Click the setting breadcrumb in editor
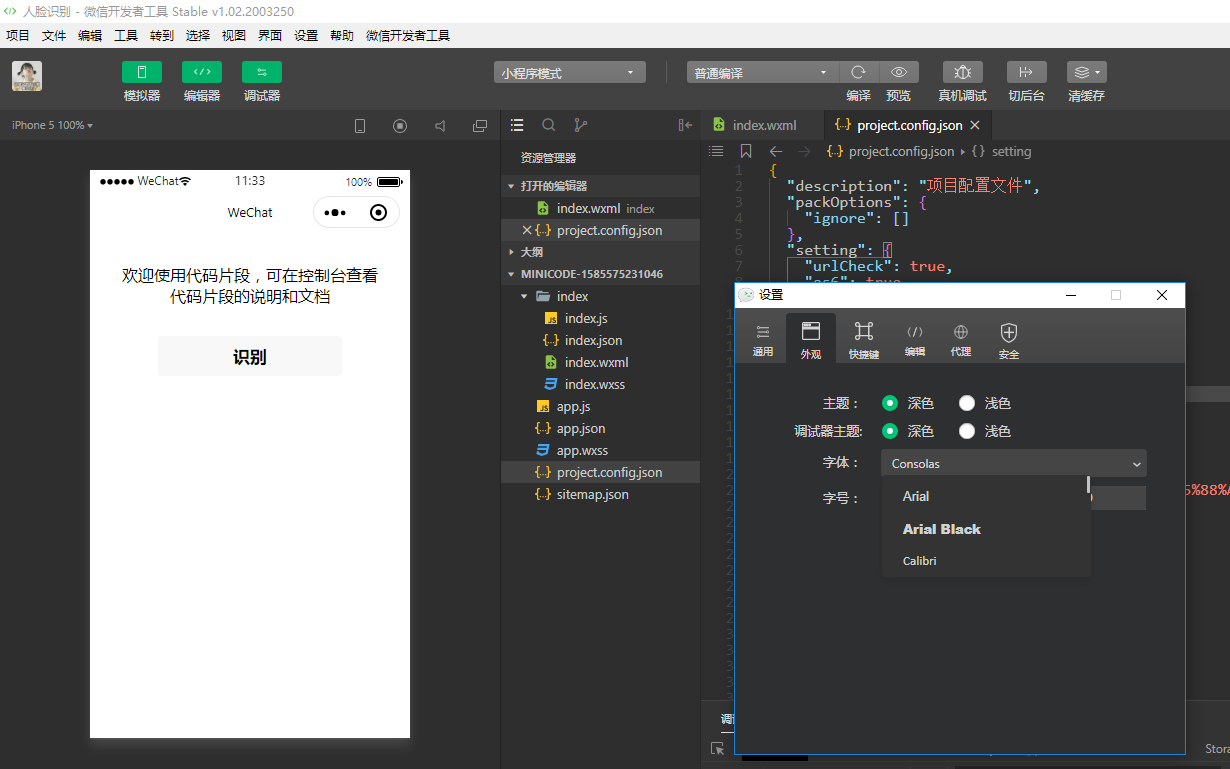 (1011, 152)
